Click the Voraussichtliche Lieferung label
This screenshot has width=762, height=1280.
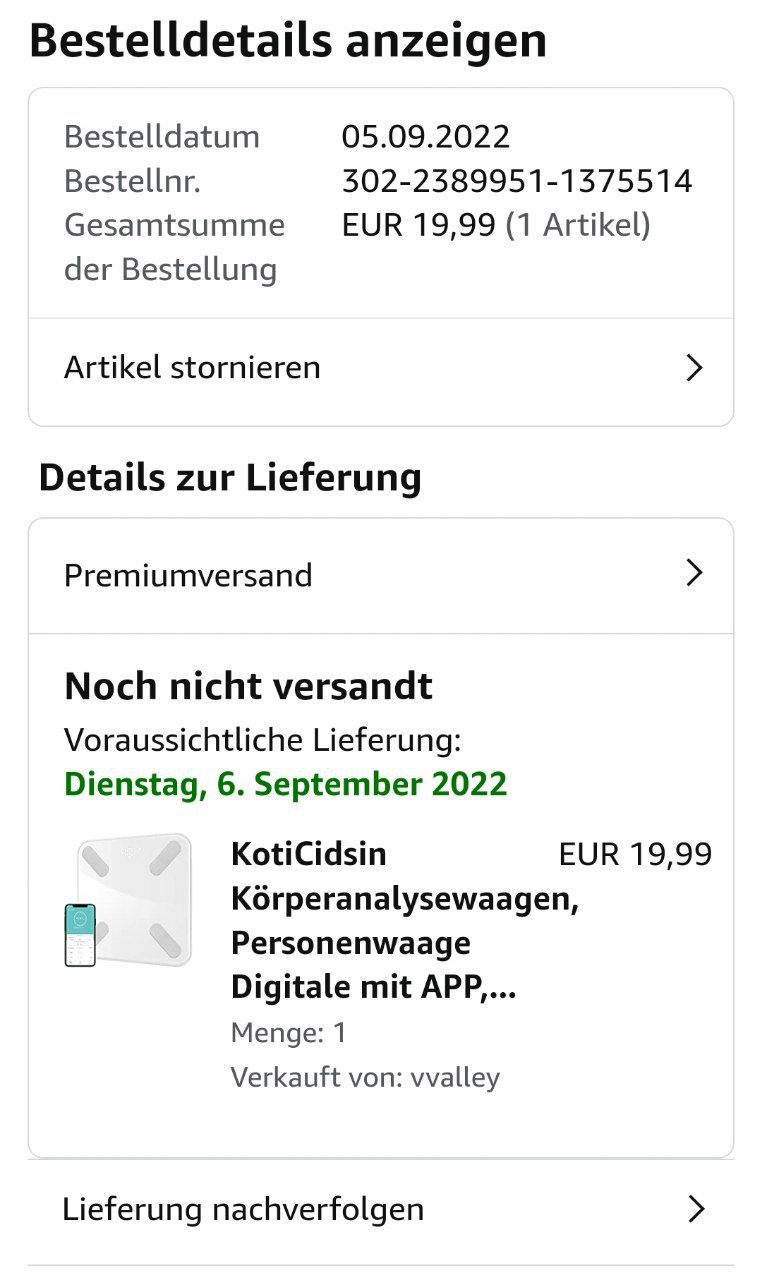(x=262, y=740)
